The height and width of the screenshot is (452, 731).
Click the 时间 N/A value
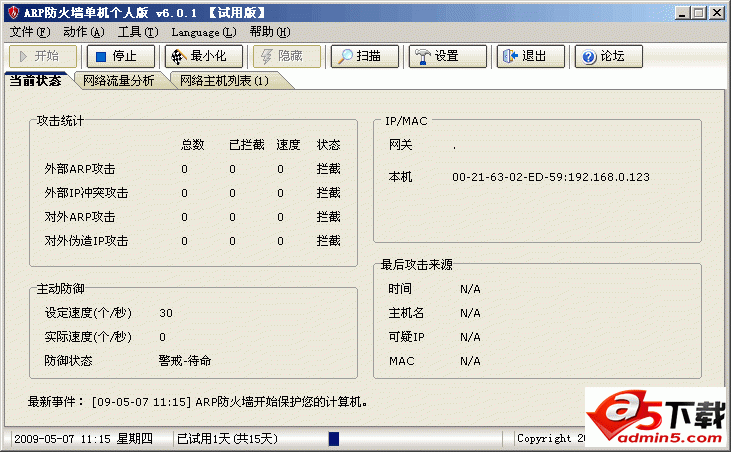[x=470, y=289]
